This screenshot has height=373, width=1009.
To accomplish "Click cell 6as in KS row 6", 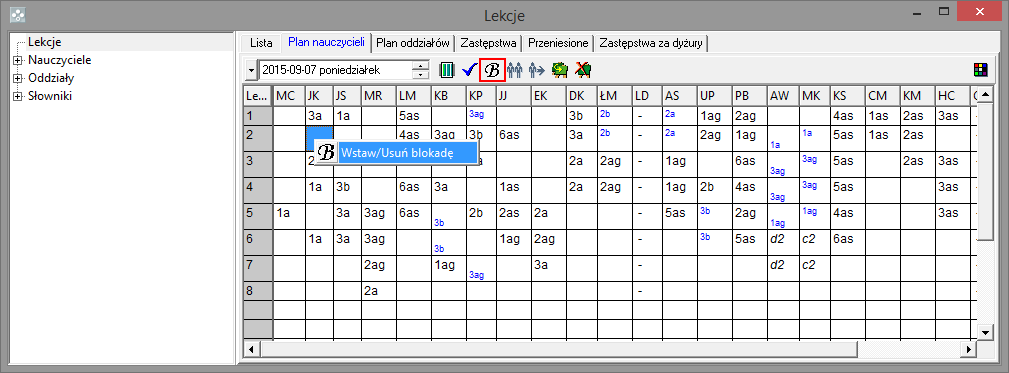I will [x=847, y=243].
